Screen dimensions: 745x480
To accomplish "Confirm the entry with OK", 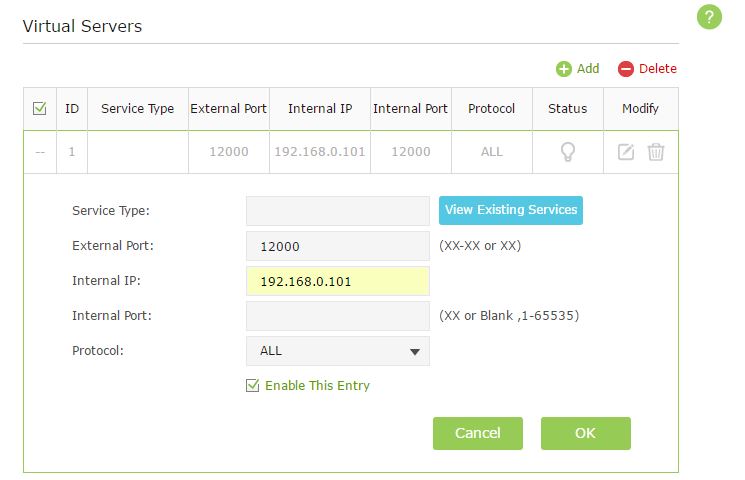I will 585,433.
